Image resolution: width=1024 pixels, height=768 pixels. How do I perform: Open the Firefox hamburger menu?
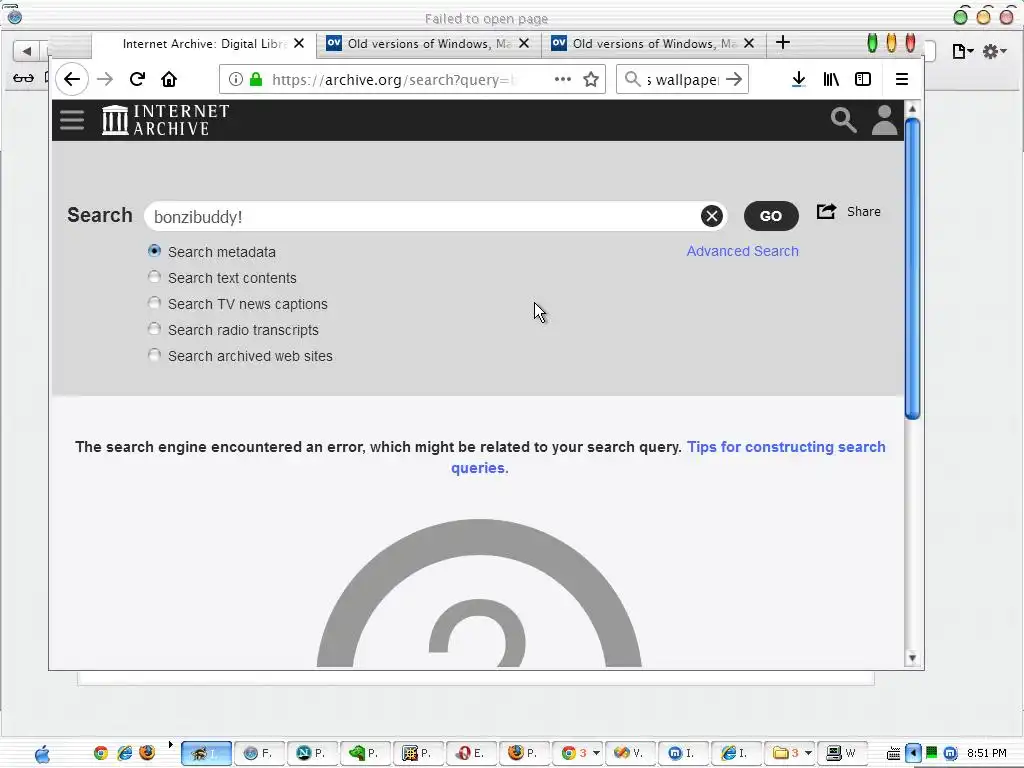click(902, 80)
